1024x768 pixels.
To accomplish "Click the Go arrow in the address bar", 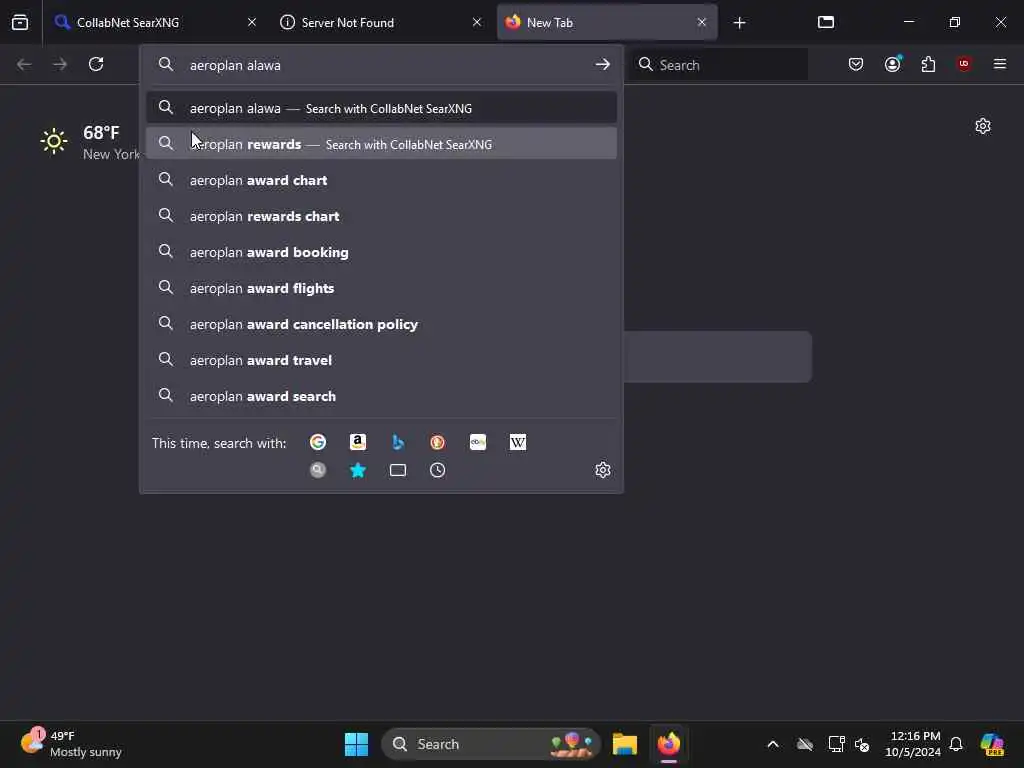I will coord(602,64).
